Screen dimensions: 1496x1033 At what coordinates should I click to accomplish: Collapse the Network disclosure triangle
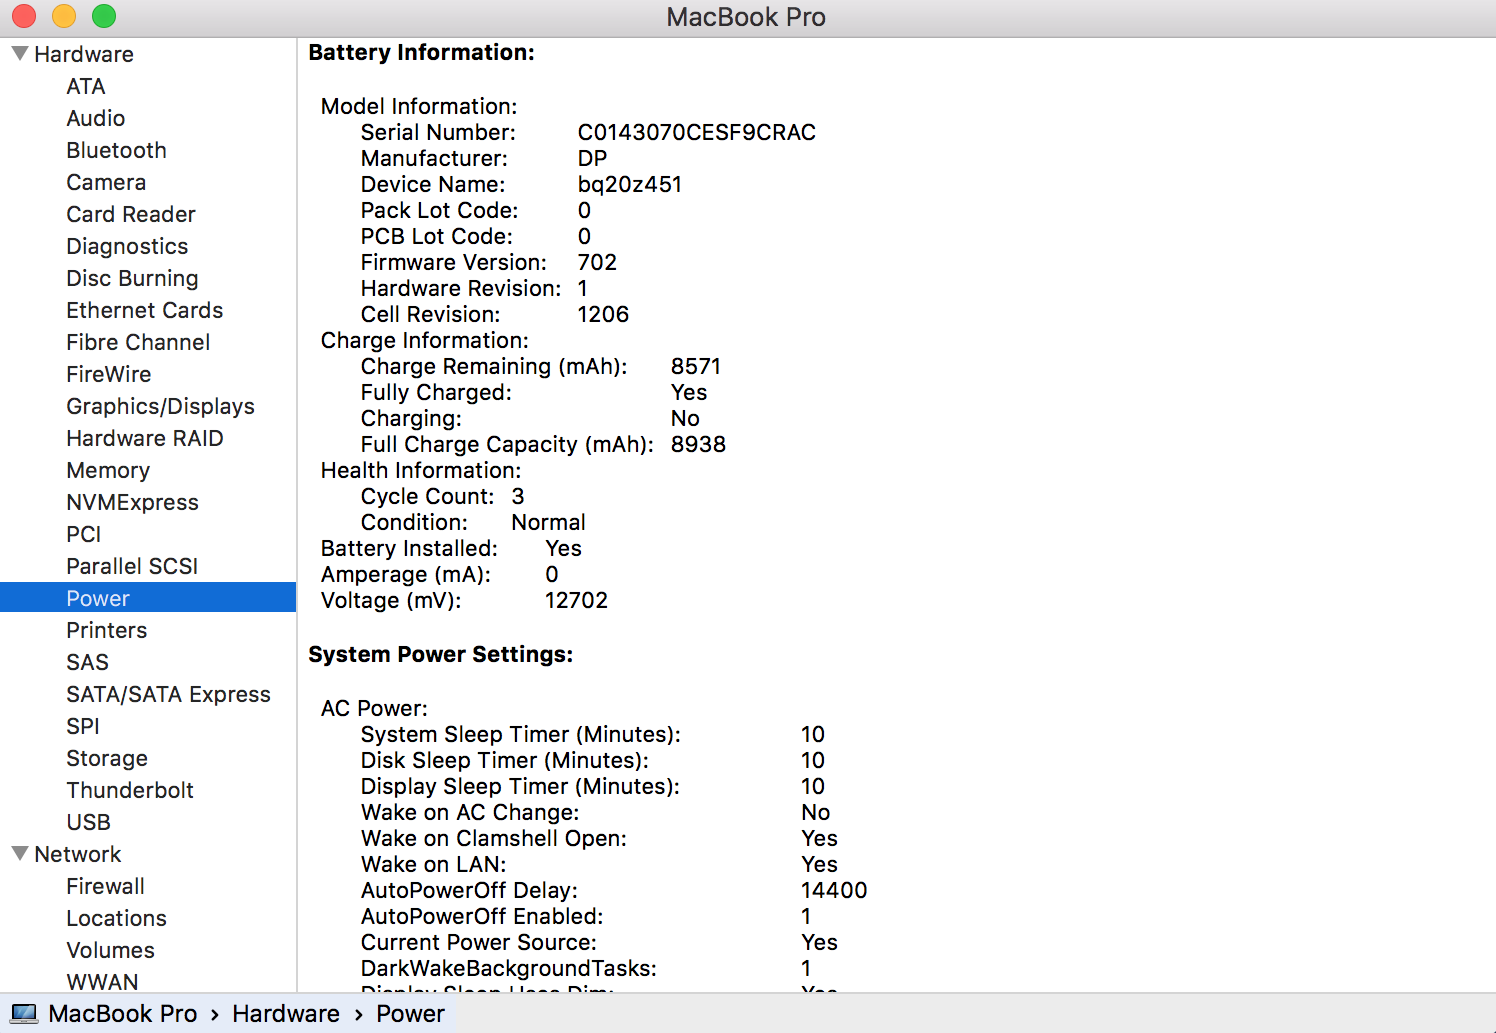[19, 853]
